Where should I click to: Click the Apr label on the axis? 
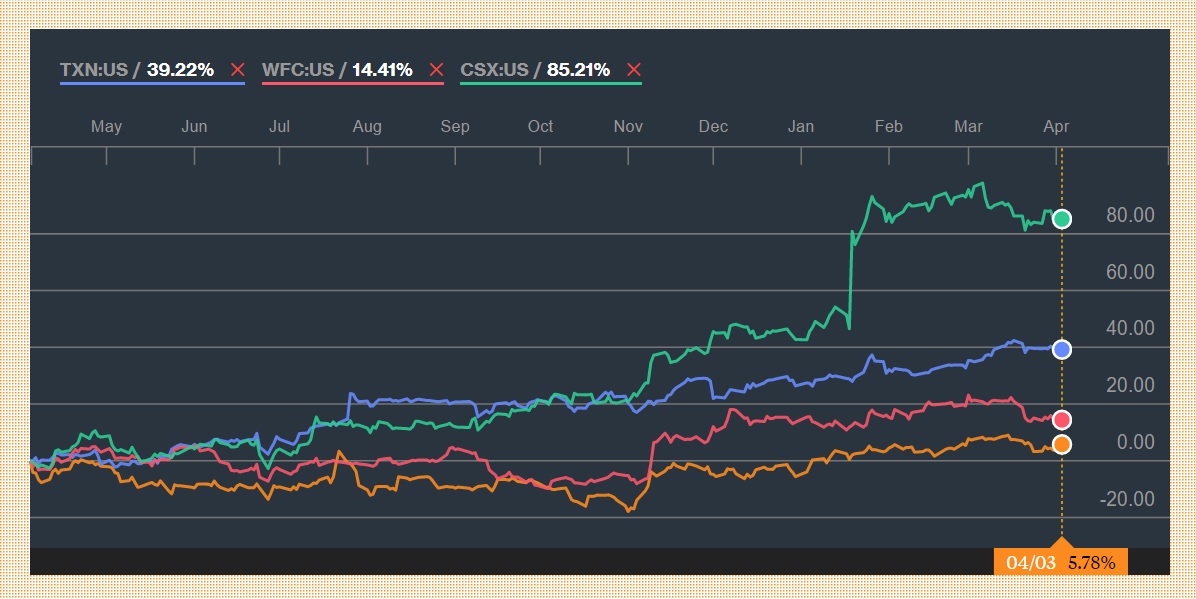coord(1056,126)
